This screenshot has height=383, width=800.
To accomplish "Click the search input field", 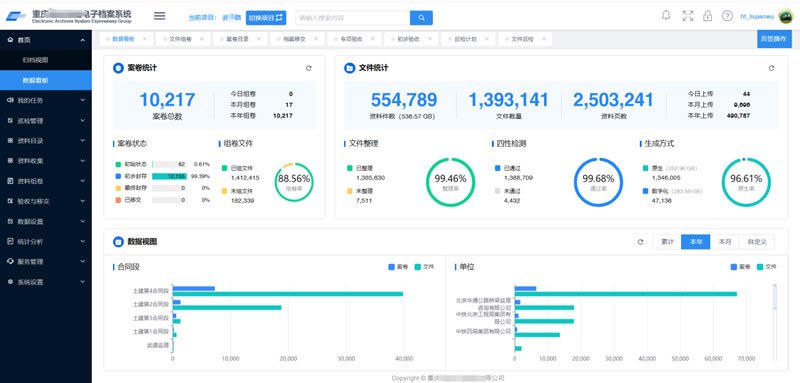I will pos(353,18).
